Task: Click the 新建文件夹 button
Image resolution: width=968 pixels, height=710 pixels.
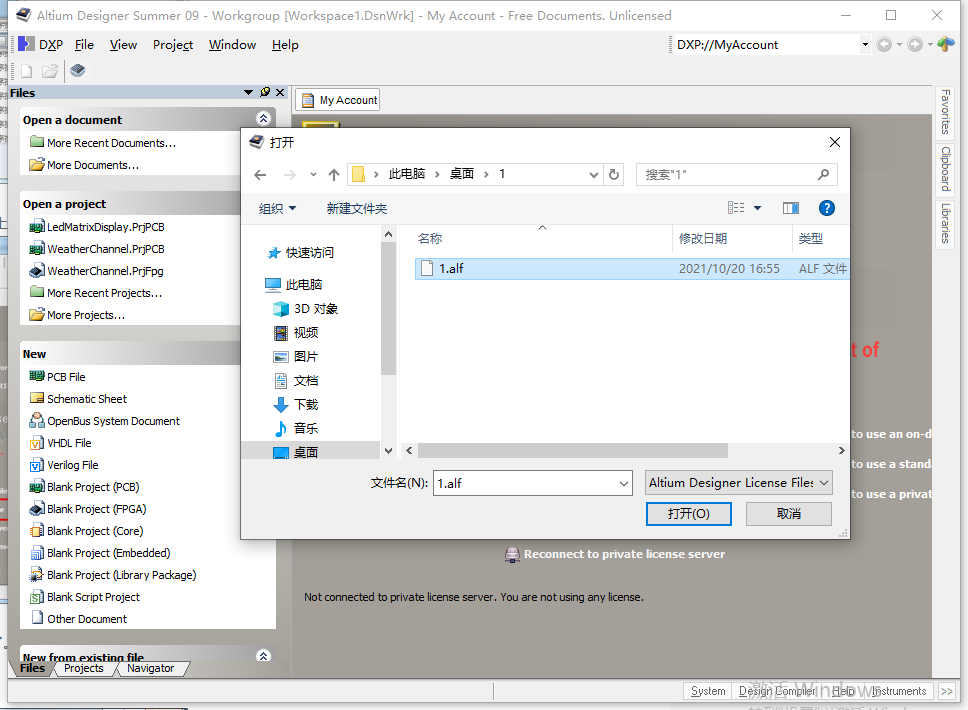Action: (x=356, y=208)
